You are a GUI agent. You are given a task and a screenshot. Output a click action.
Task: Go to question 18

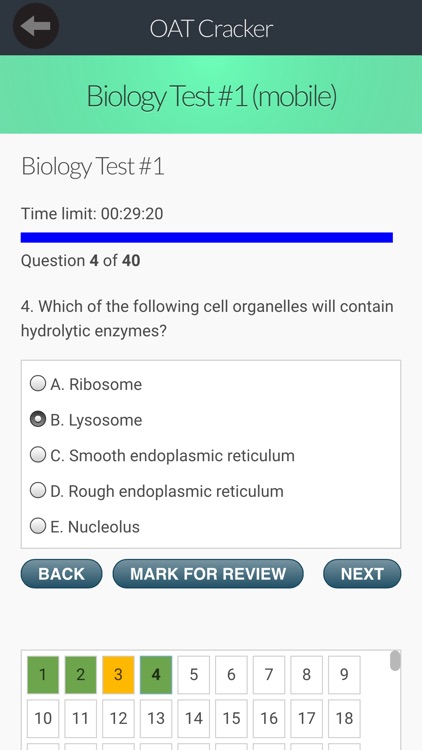[x=344, y=718]
